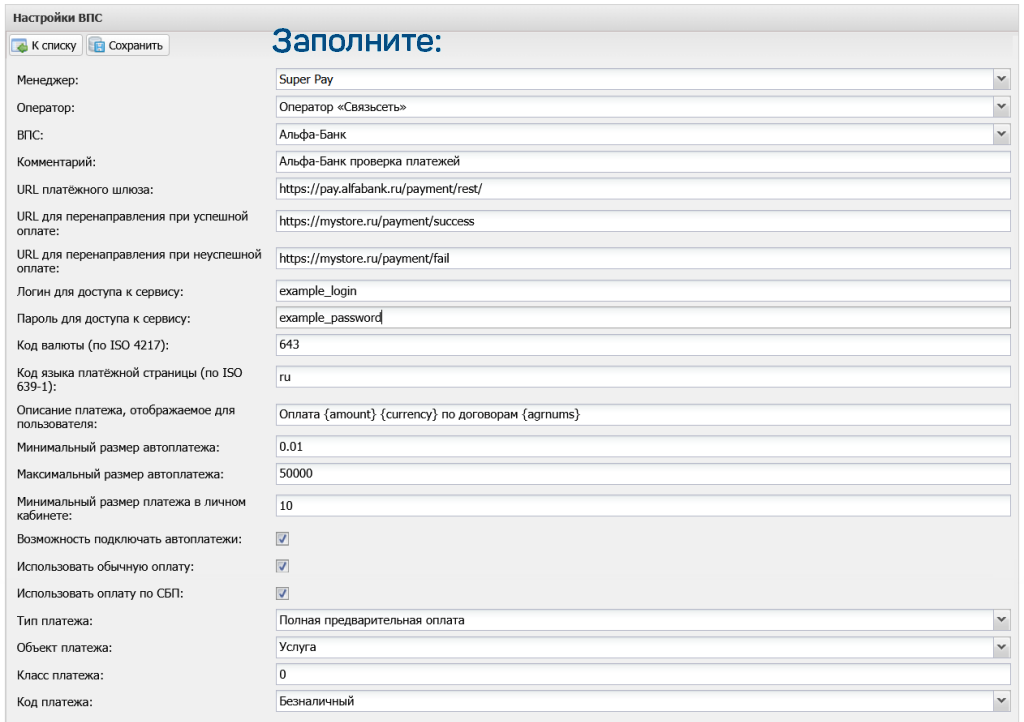Expand the «Тип платежа» dropdown
This screenshot has height=722, width=1024.
coord(1002,620)
